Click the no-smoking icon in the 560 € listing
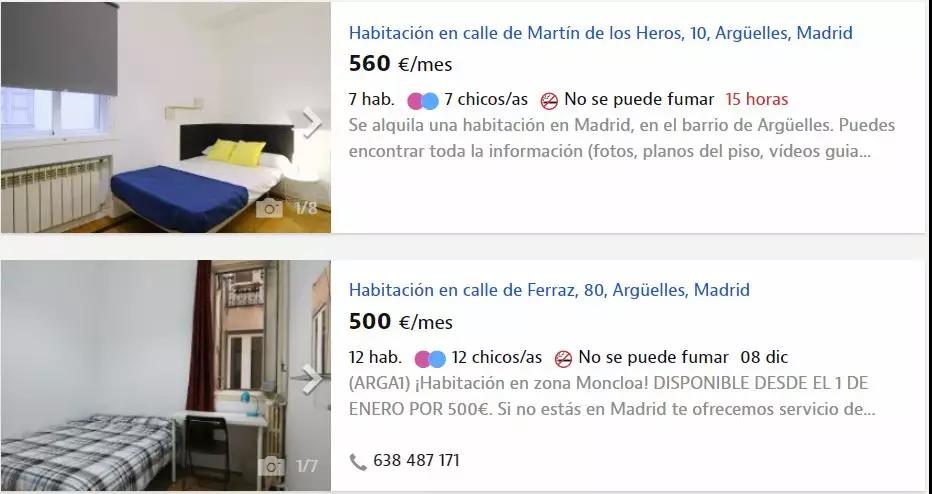This screenshot has width=932, height=494. (x=549, y=100)
